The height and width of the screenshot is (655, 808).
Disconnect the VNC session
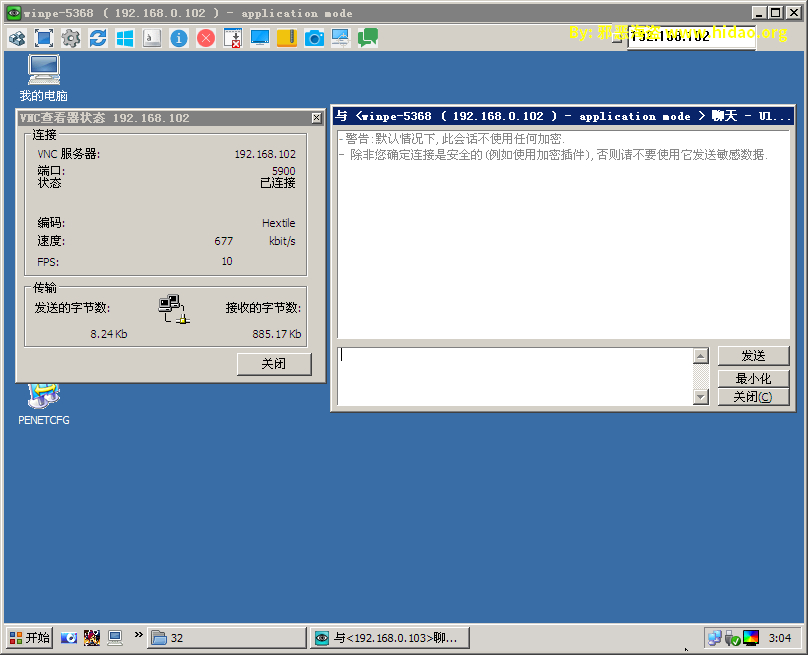(x=208, y=37)
